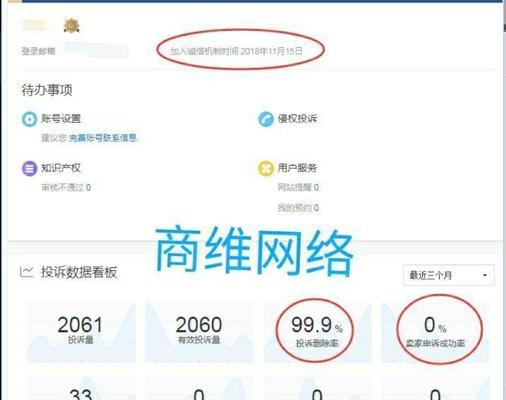Open 用户服务 heading
This screenshot has height=400, width=506.
coord(297,168)
